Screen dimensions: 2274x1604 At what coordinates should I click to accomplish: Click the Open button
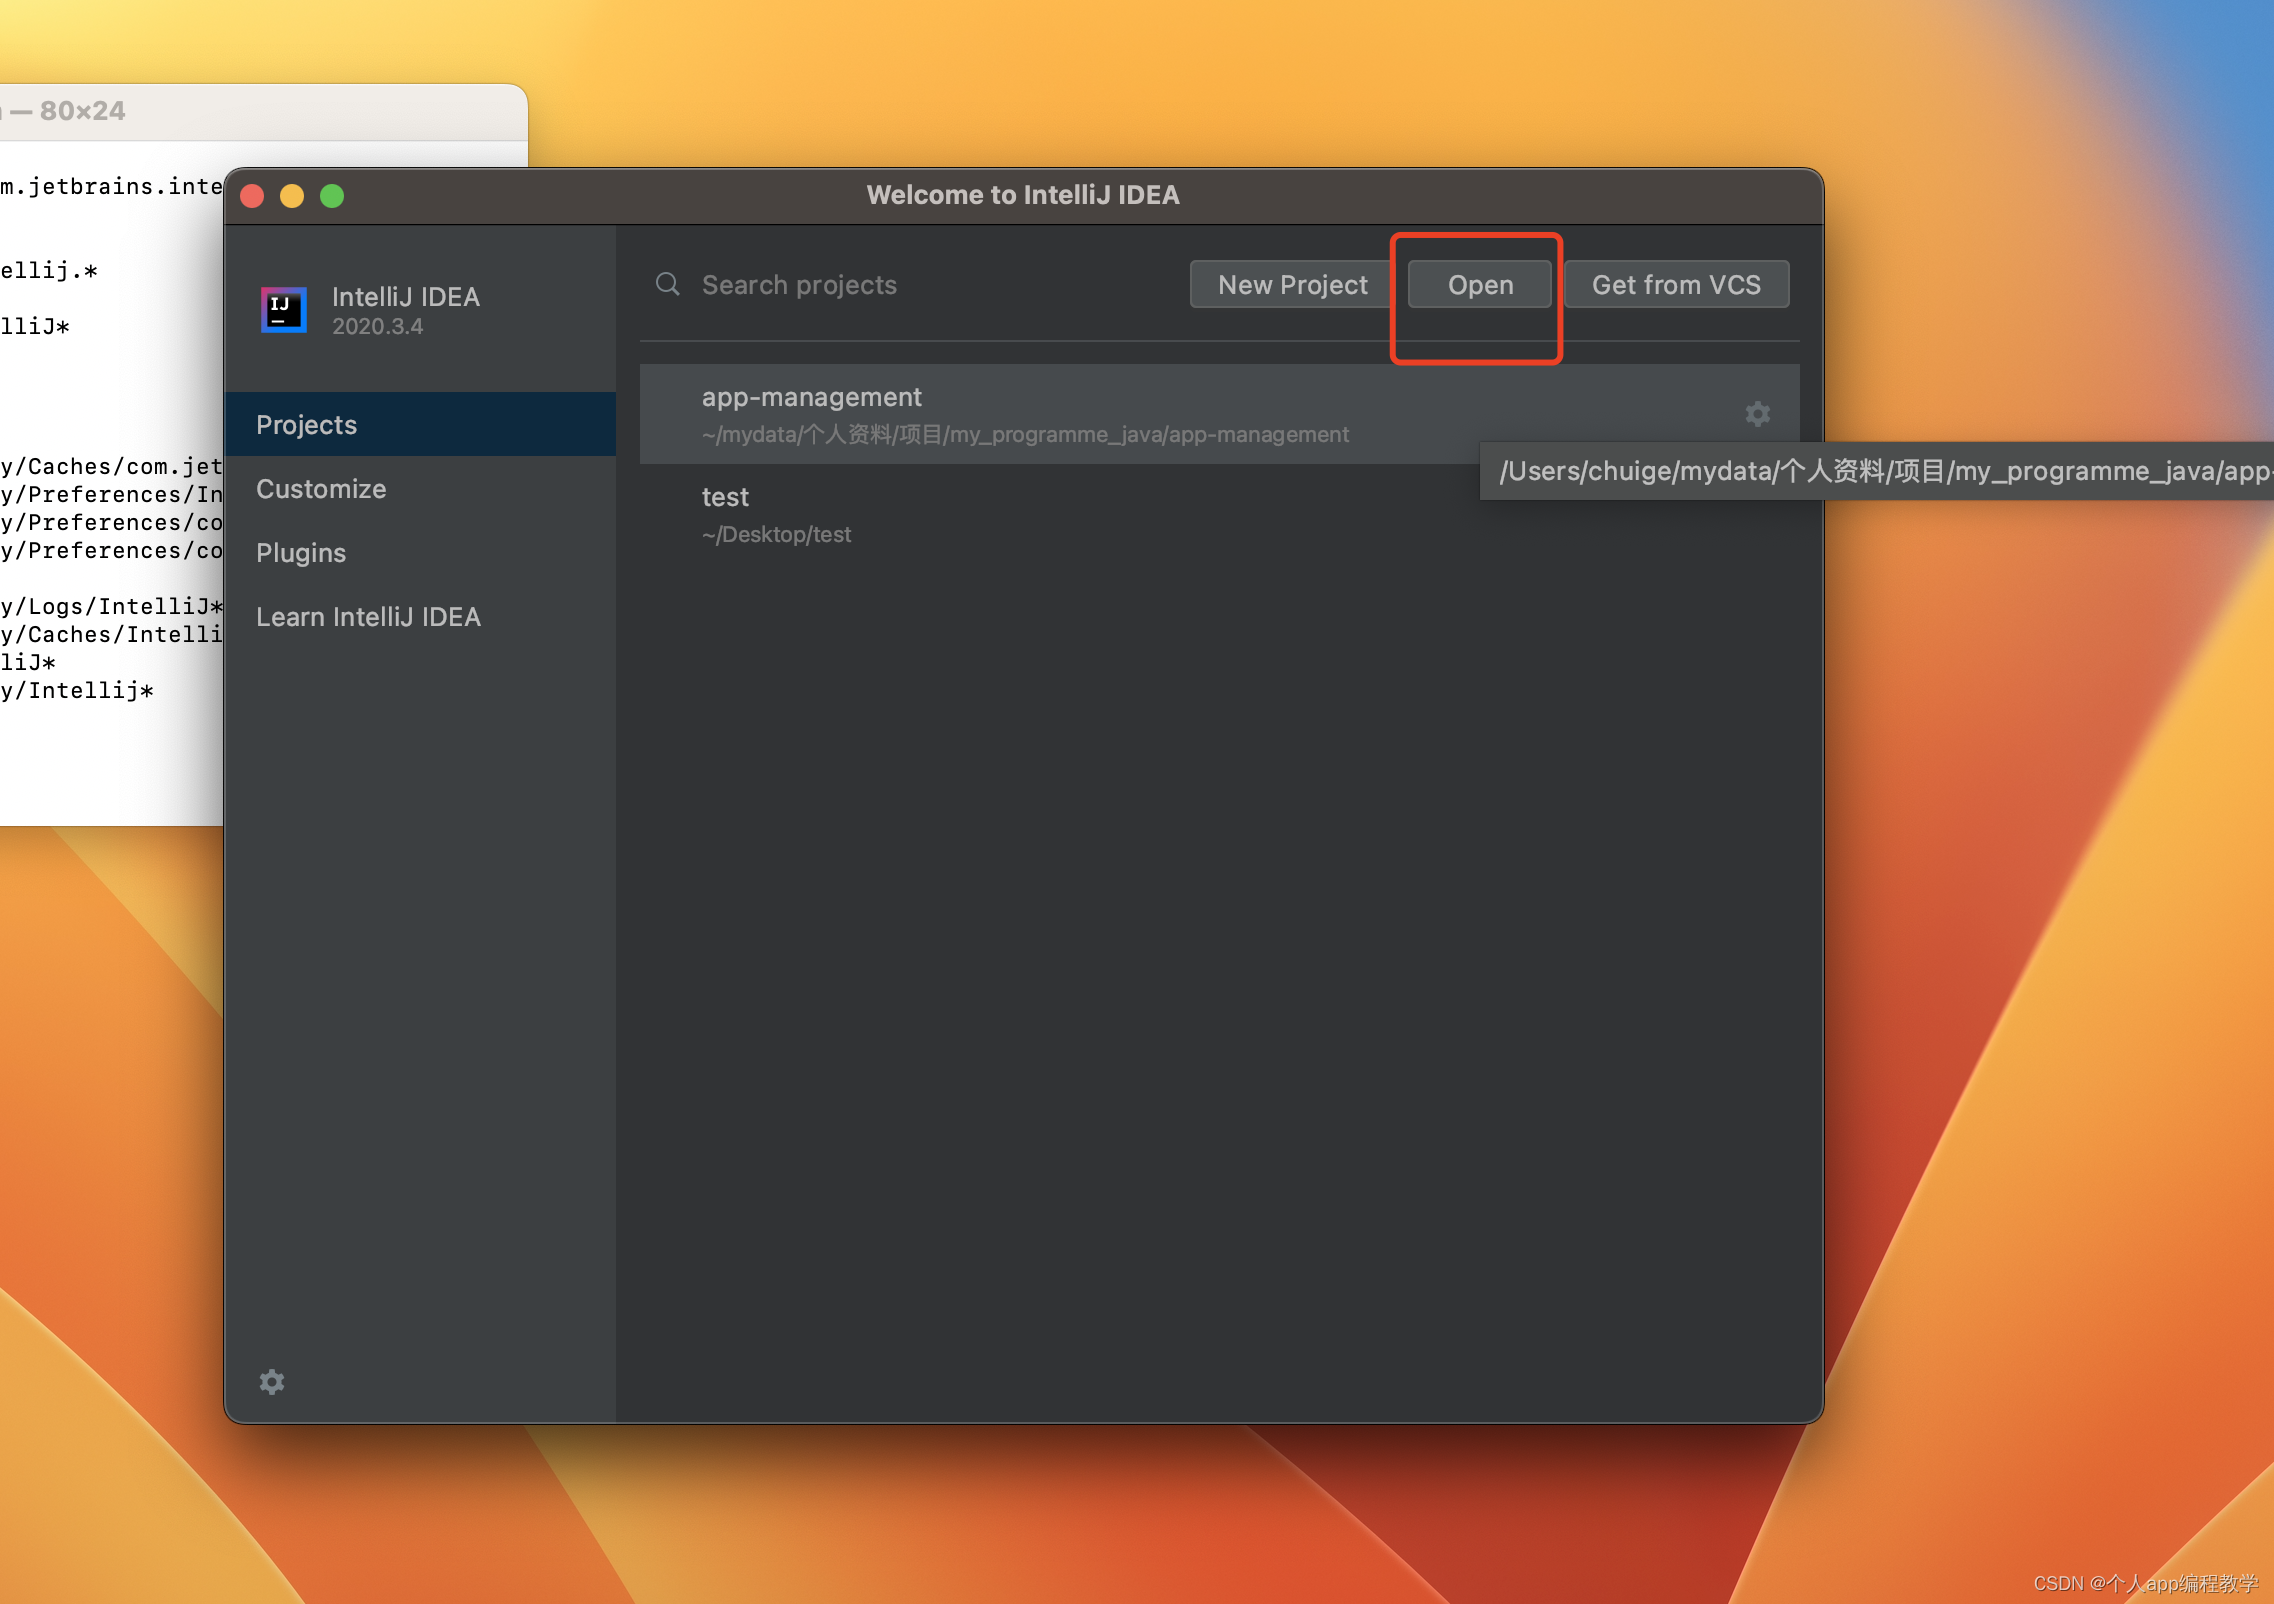click(x=1480, y=285)
